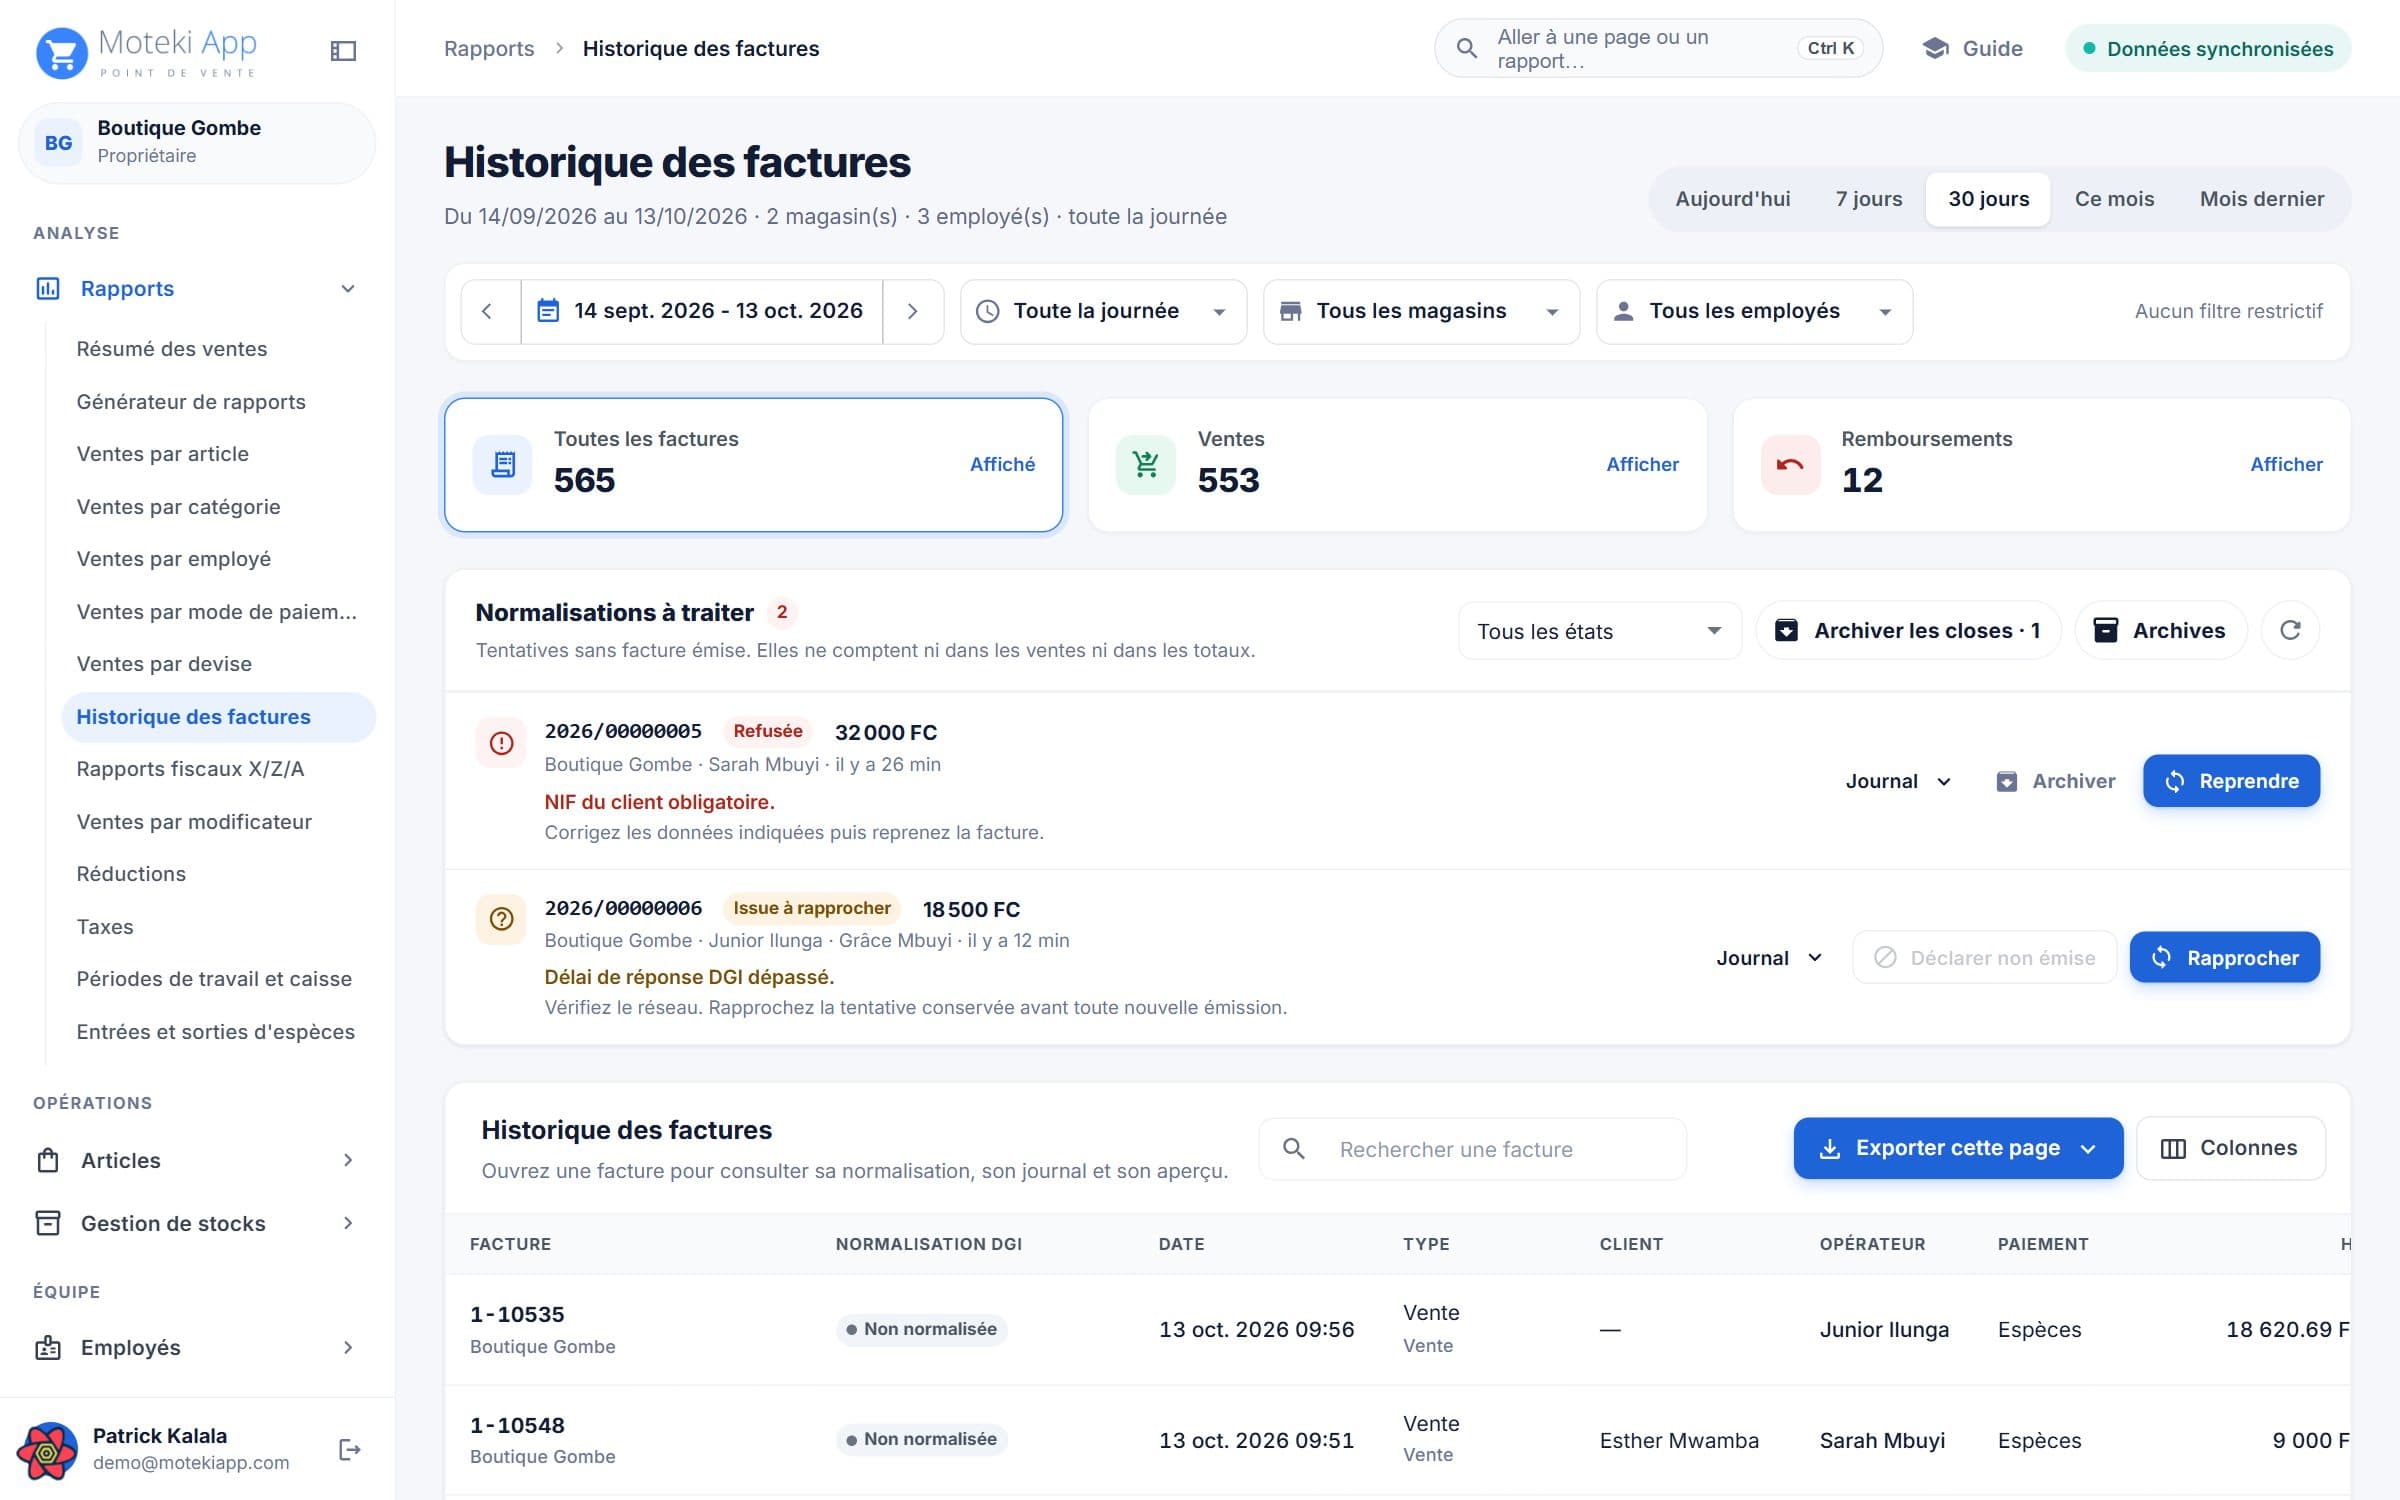Click the BG store badge
This screenshot has height=1500, width=2400.
click(58, 143)
